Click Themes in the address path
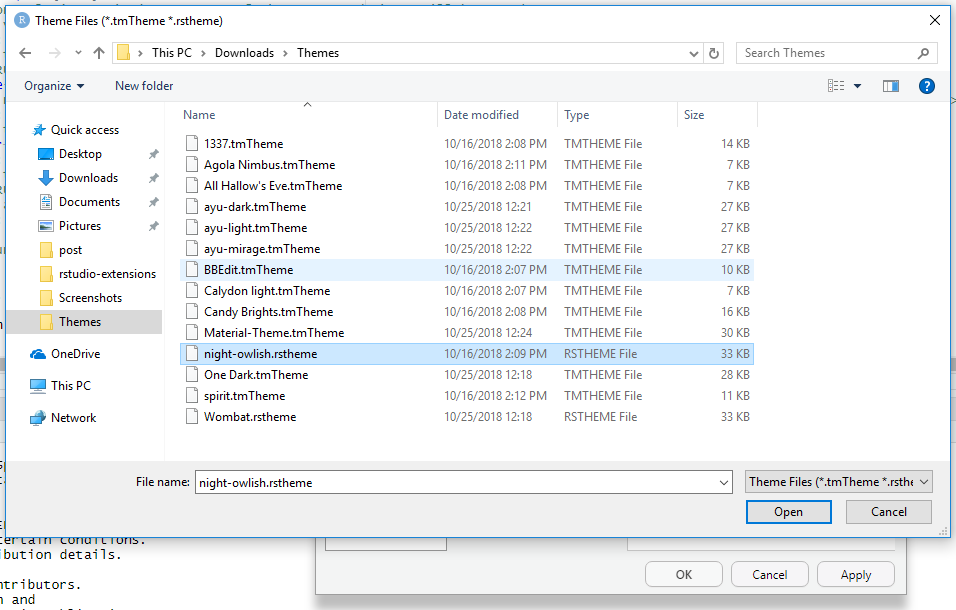The image size is (956, 610). tap(318, 53)
